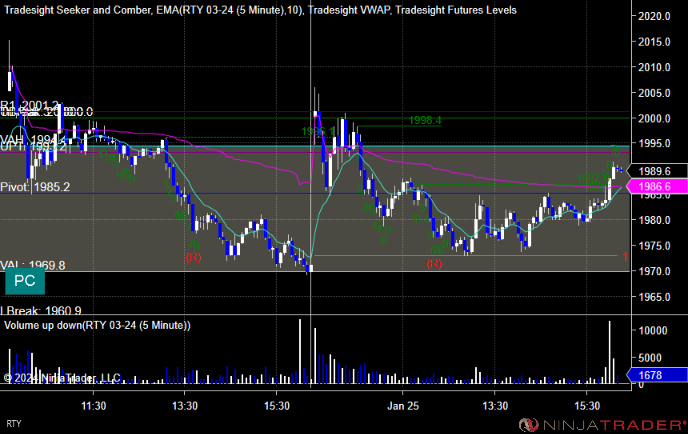
Task: Click the 1995.0 price axis label
Action: click(x=654, y=143)
